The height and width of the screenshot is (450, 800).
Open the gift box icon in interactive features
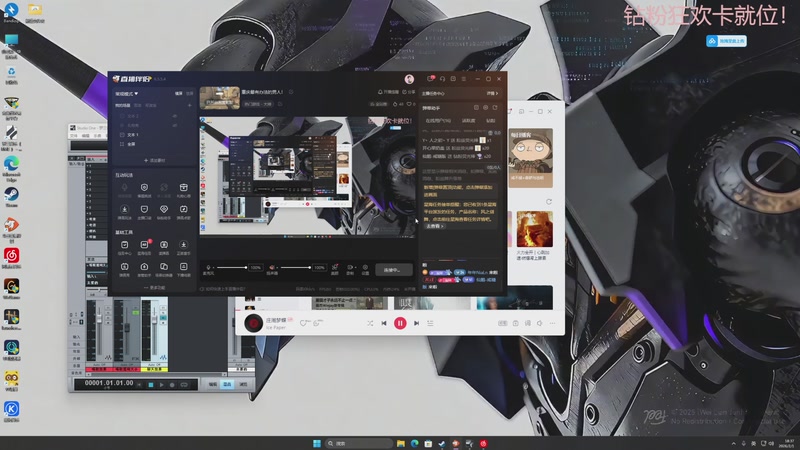184,188
